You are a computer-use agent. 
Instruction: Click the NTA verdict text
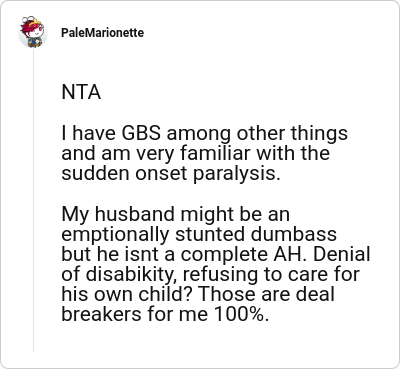81,92
